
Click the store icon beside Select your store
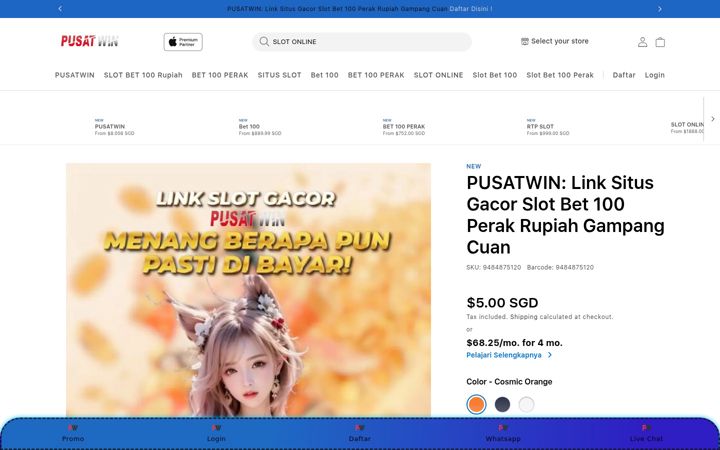click(524, 41)
